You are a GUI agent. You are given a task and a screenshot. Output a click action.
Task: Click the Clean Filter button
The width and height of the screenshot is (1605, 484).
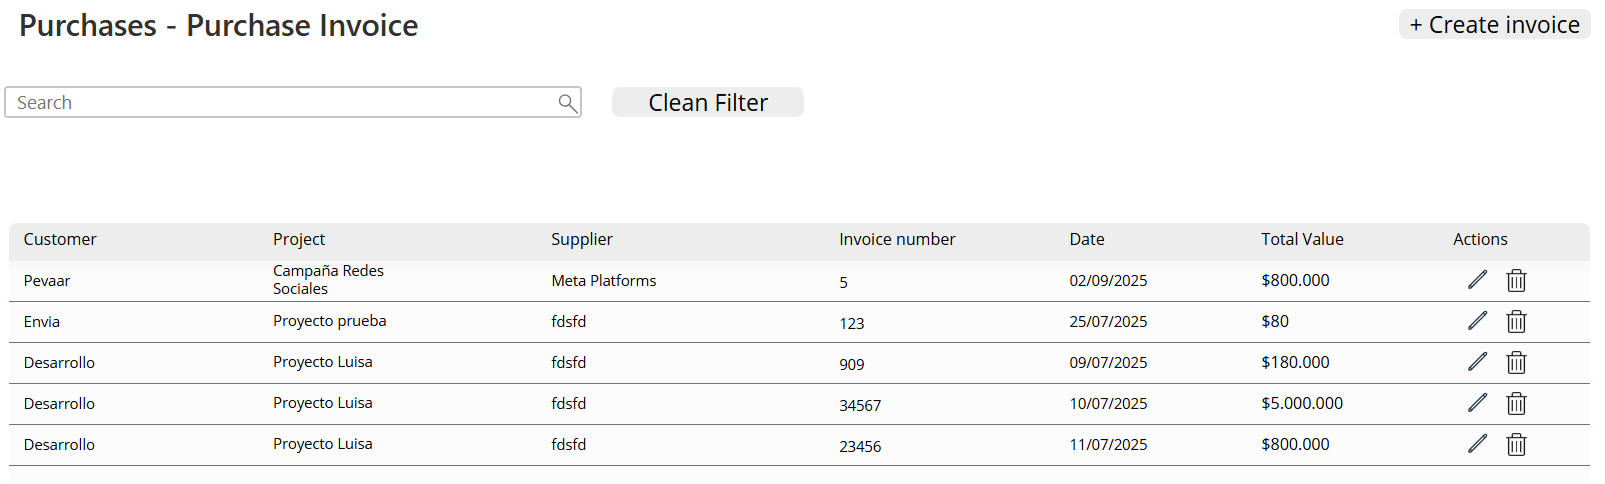click(707, 103)
